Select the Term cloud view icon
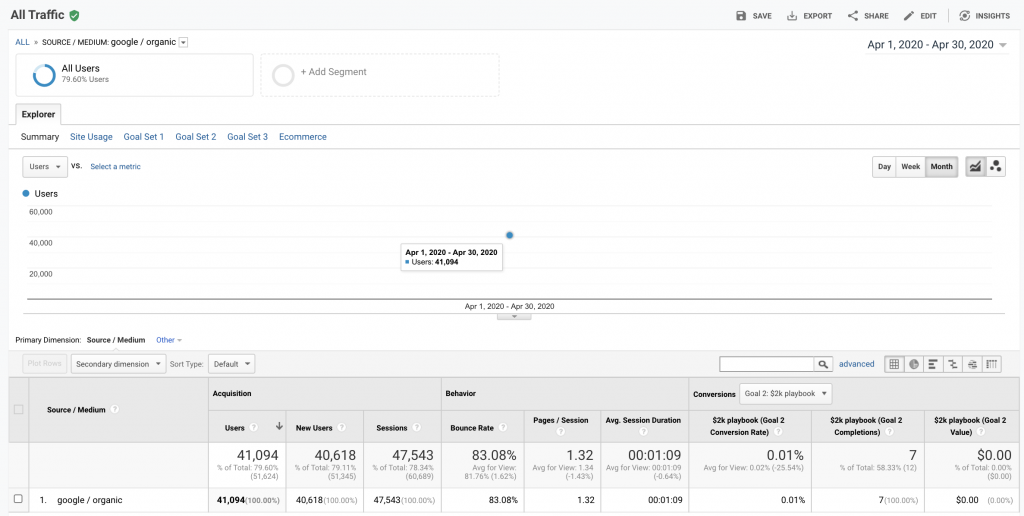1024x516 pixels. pyautogui.click(x=972, y=364)
